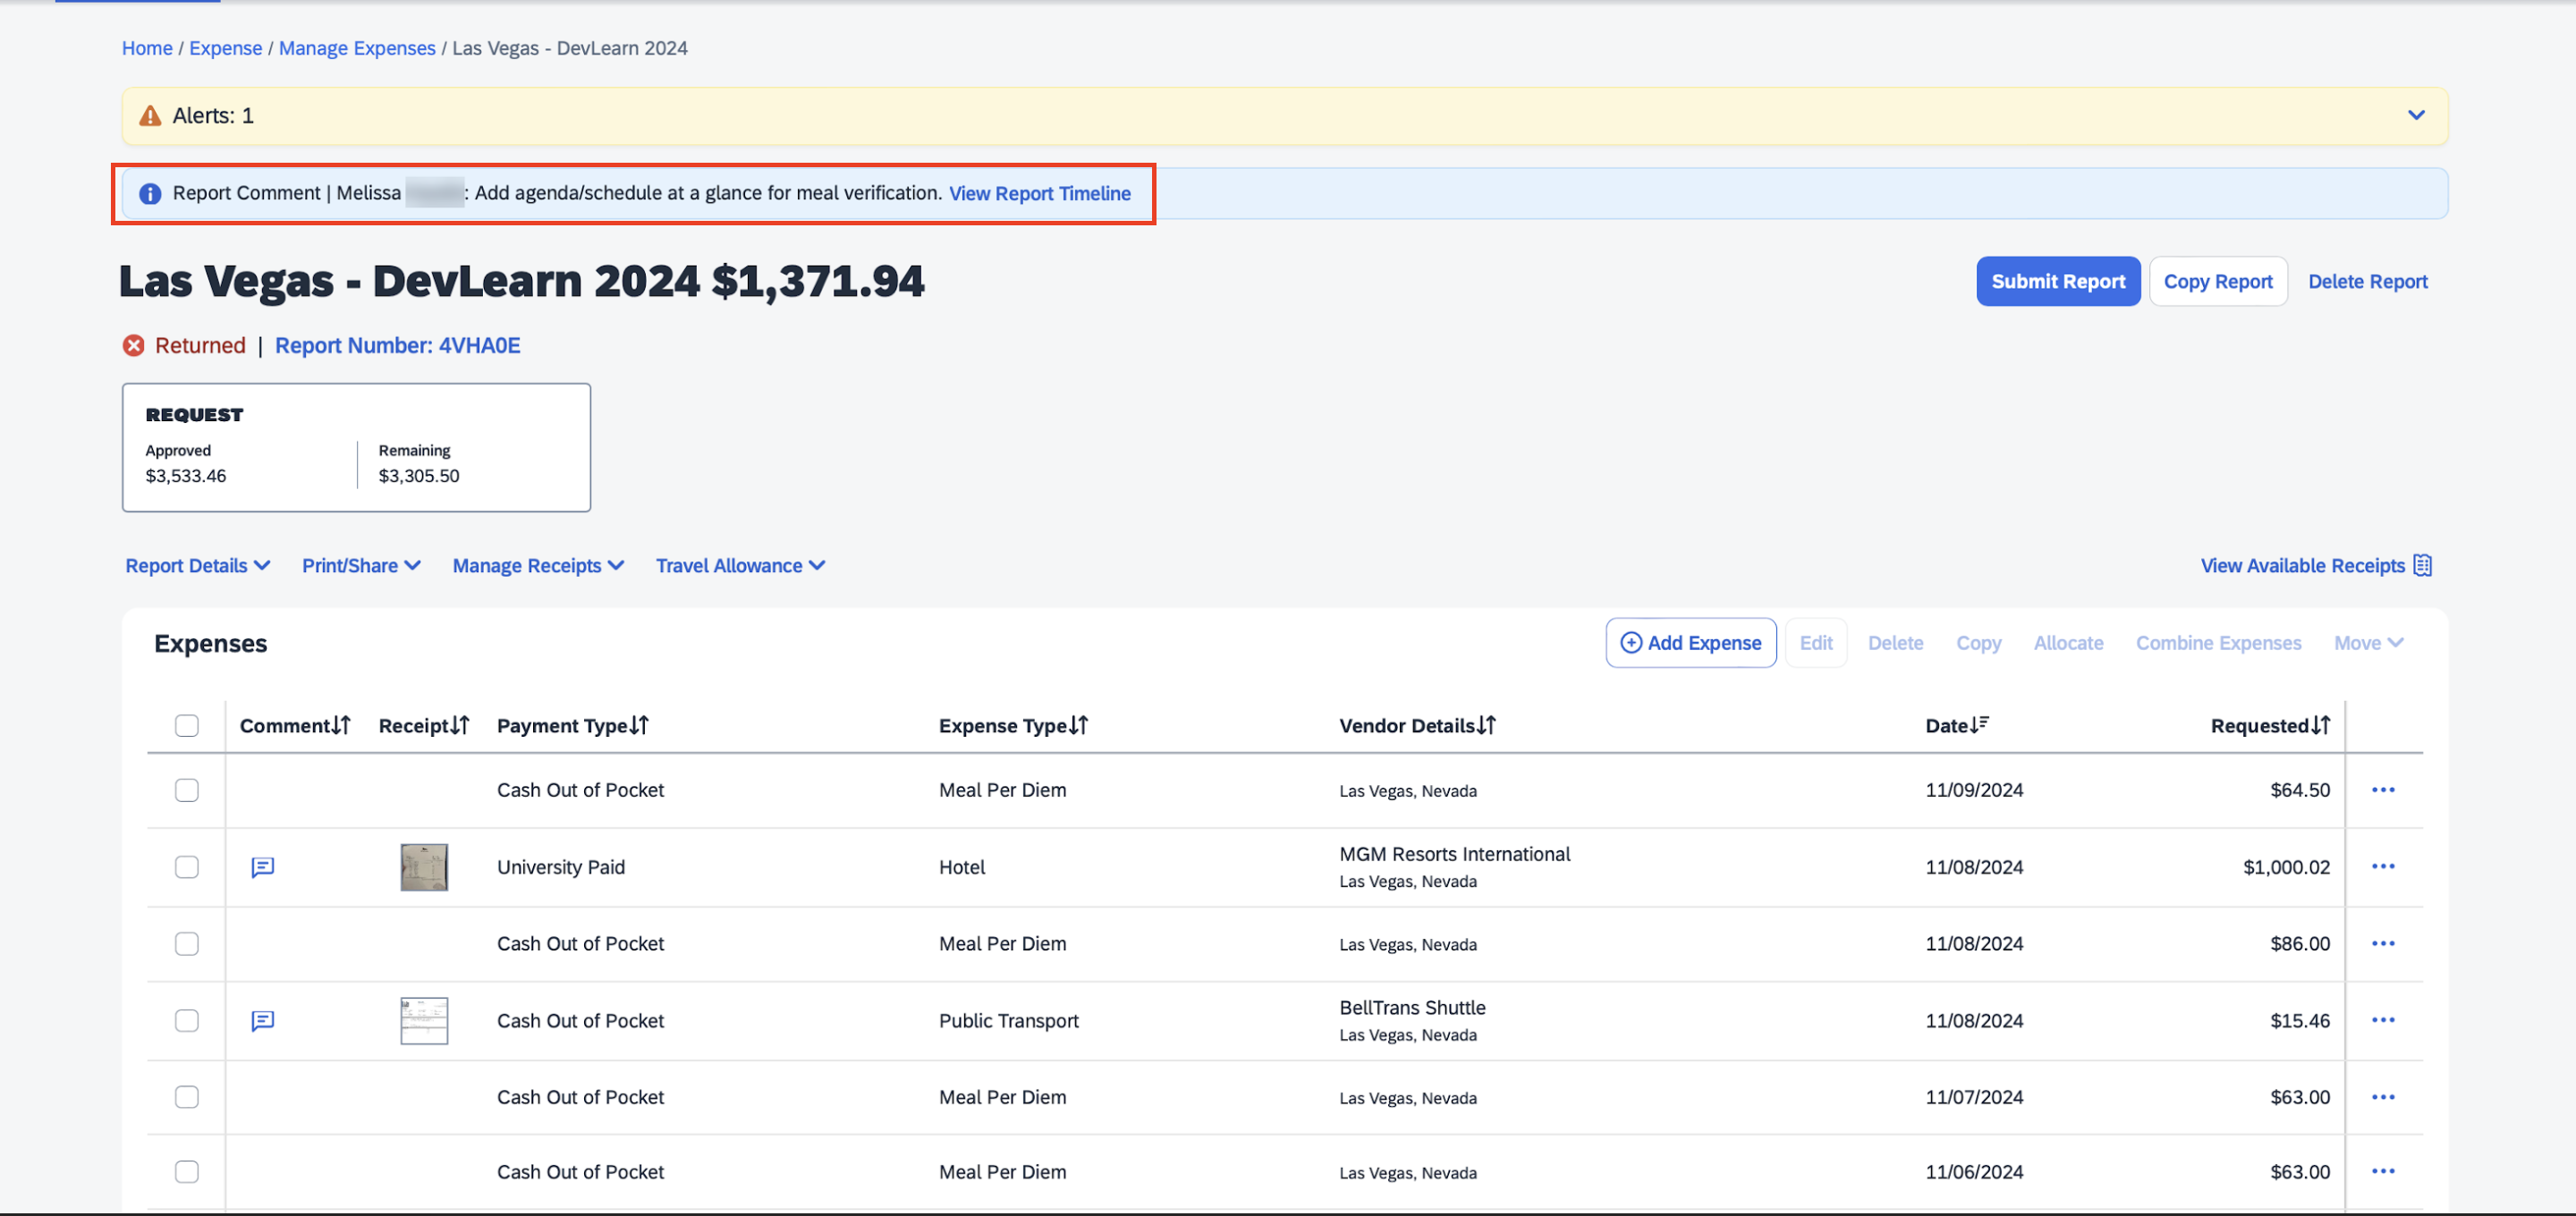The height and width of the screenshot is (1216, 2576).
Task: Open the comment icon on the Hotel row
Action: [x=263, y=867]
